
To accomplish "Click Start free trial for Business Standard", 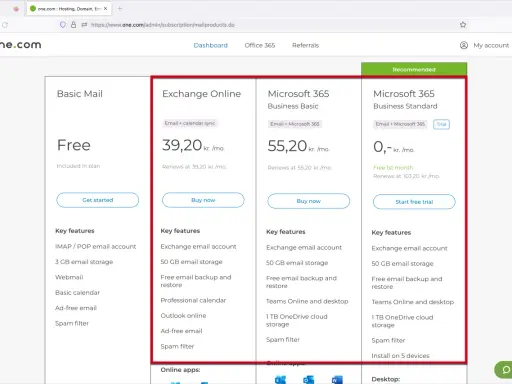I will point(414,202).
